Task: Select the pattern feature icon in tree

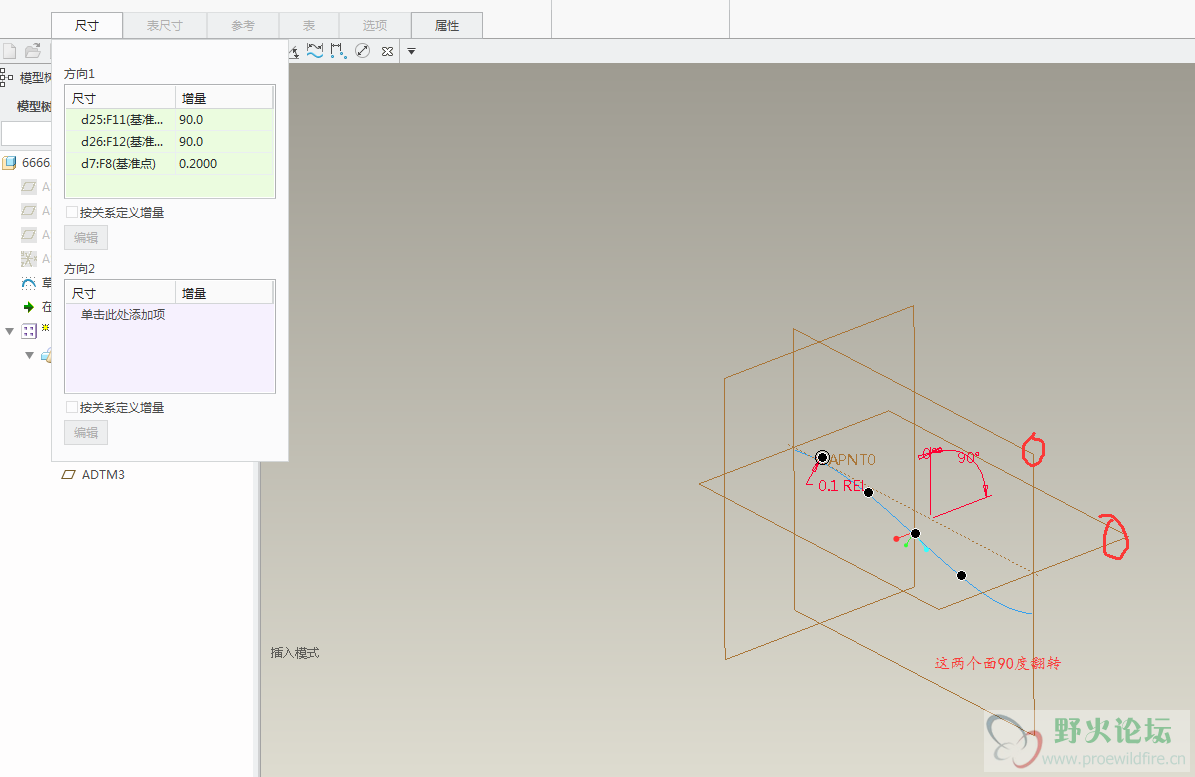Action: (x=29, y=331)
